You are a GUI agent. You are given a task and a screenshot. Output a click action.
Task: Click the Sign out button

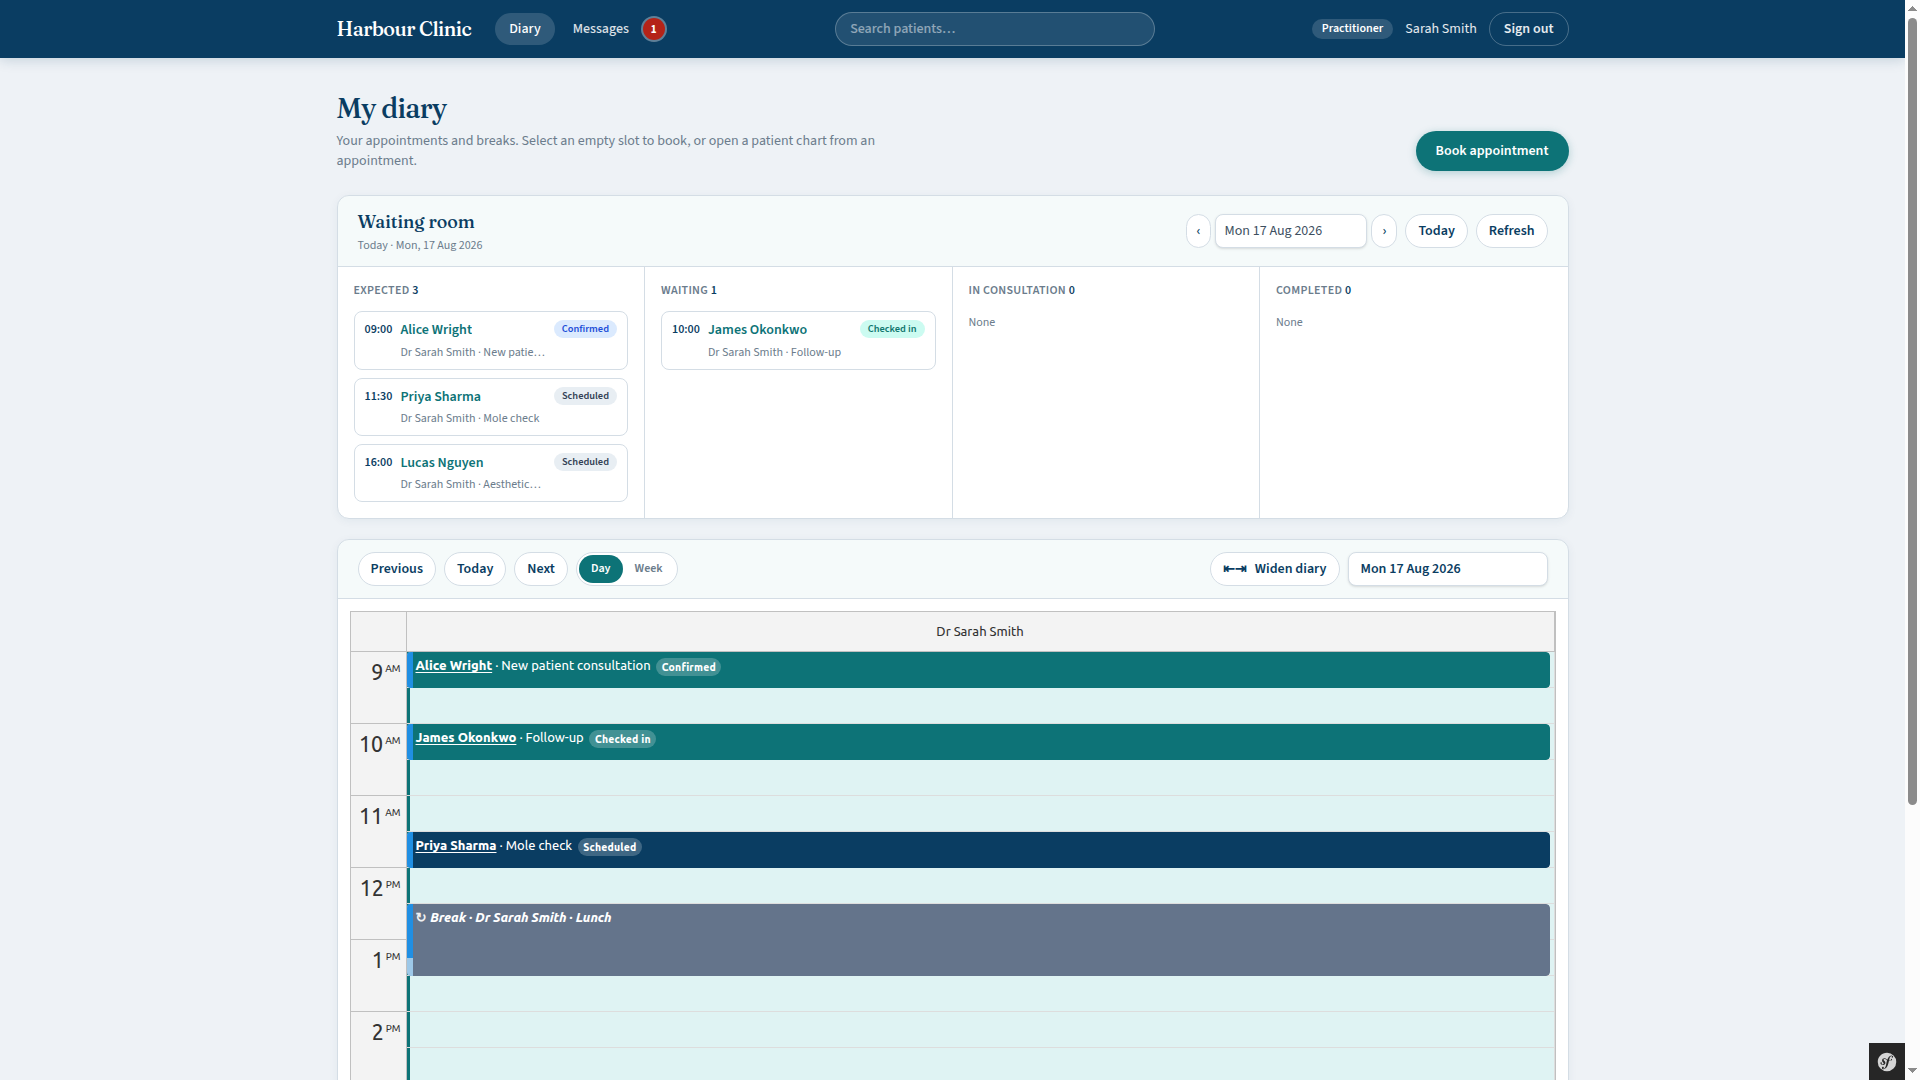click(1528, 29)
